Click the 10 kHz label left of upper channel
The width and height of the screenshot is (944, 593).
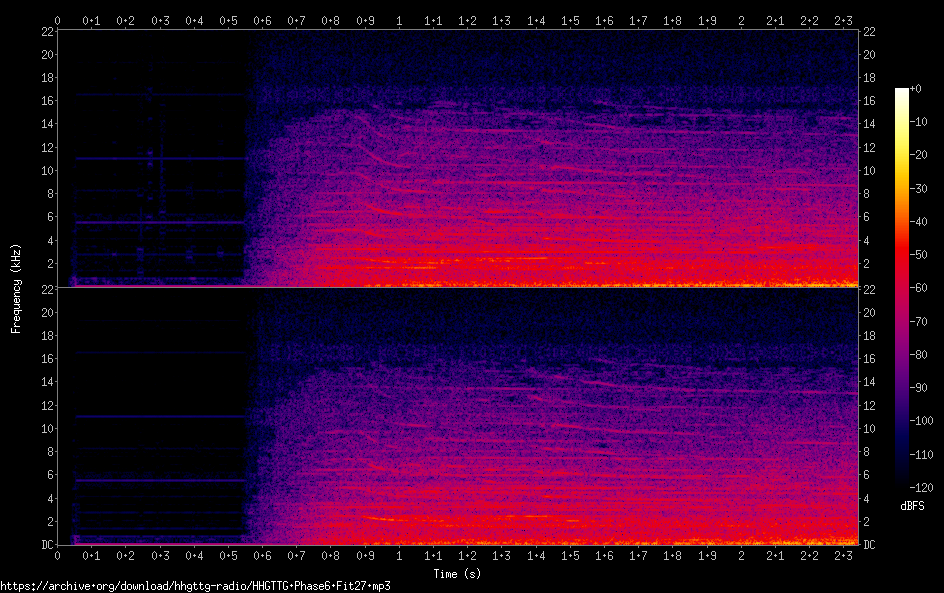pyautogui.click(x=45, y=171)
